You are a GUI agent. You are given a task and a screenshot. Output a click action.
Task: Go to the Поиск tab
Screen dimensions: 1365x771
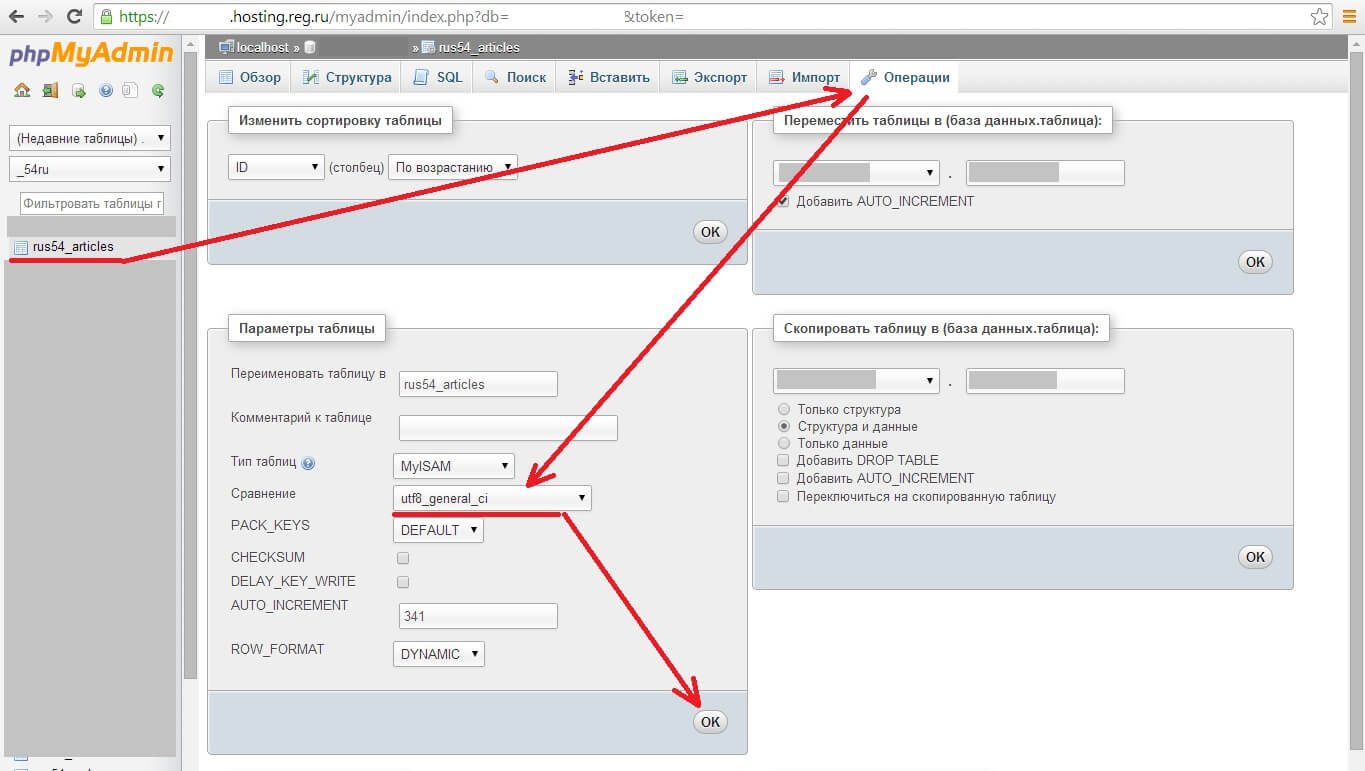tap(515, 77)
